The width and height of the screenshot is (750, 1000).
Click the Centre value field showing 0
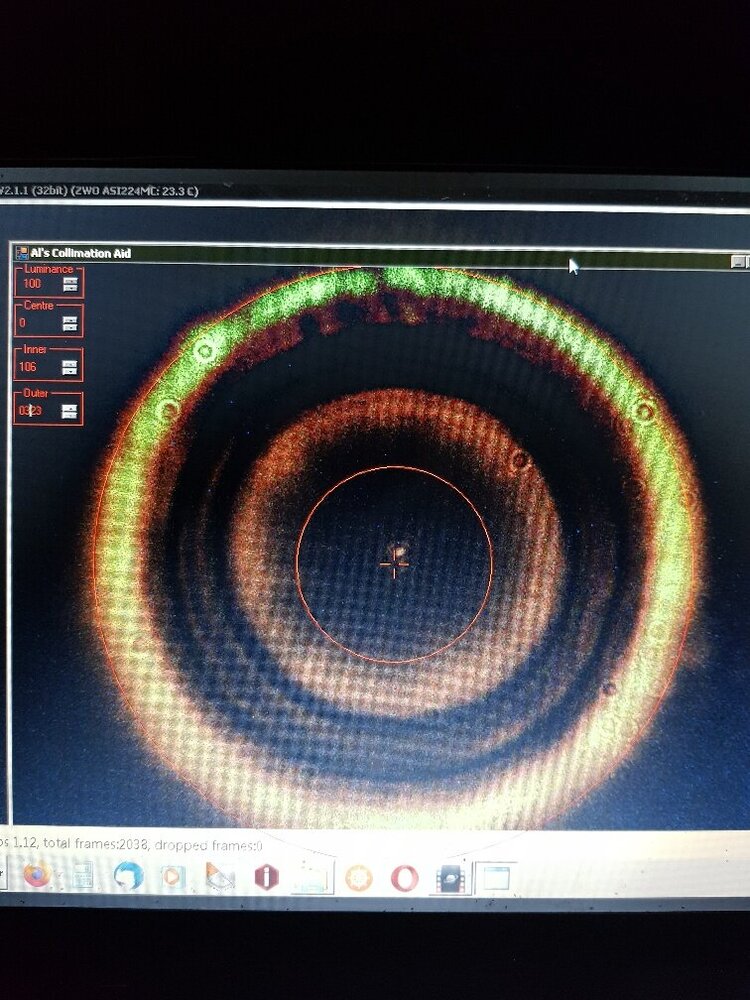click(x=39, y=323)
